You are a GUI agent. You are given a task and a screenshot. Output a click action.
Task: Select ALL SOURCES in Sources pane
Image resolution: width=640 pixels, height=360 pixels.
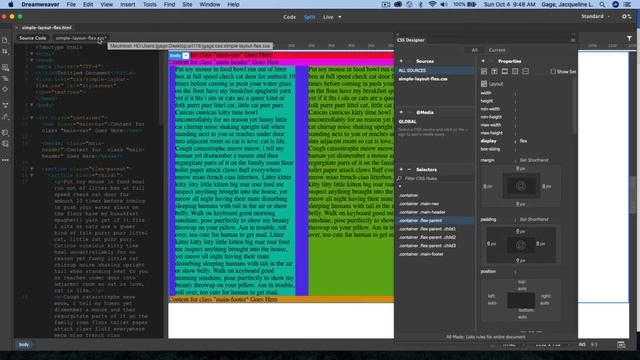pos(436,71)
